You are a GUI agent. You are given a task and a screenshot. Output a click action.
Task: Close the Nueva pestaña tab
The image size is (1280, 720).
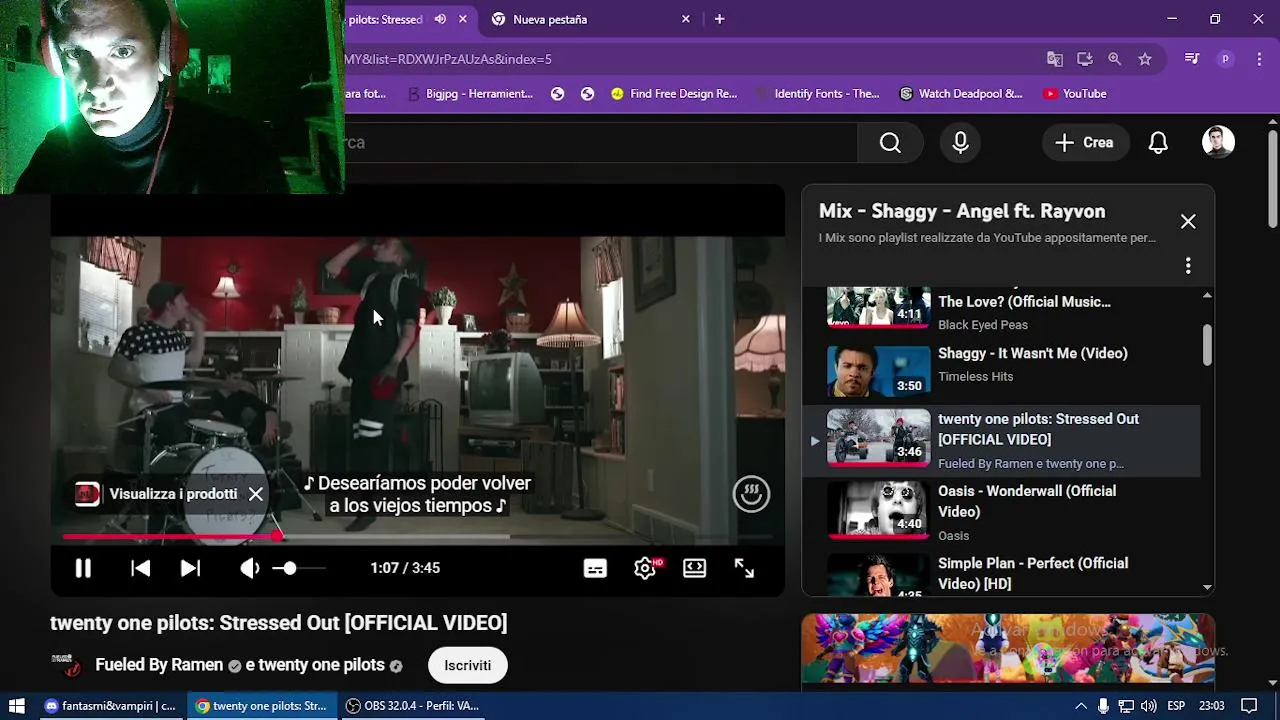686,19
